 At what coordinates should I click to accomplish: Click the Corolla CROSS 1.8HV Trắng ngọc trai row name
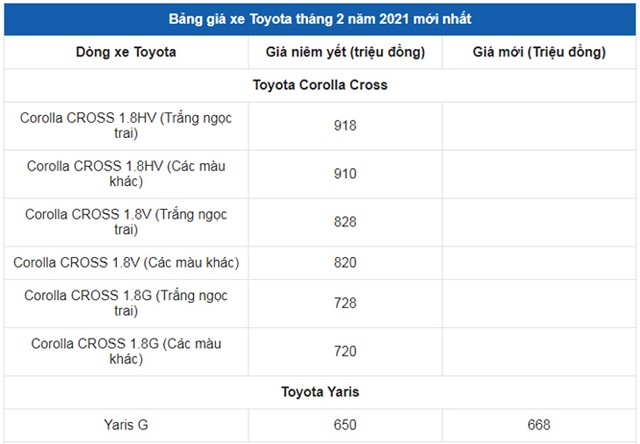coord(126,125)
